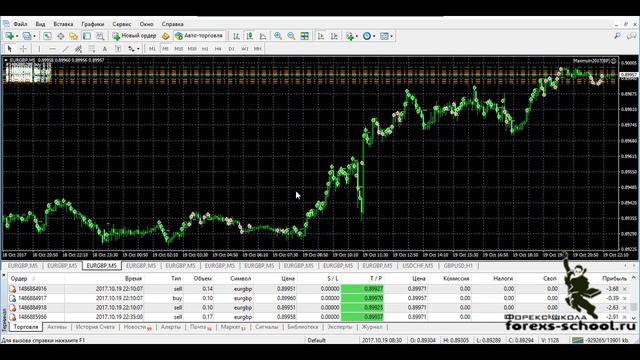Switch timeframe to M30
The height and width of the screenshot is (360, 640).
[x=192, y=49]
